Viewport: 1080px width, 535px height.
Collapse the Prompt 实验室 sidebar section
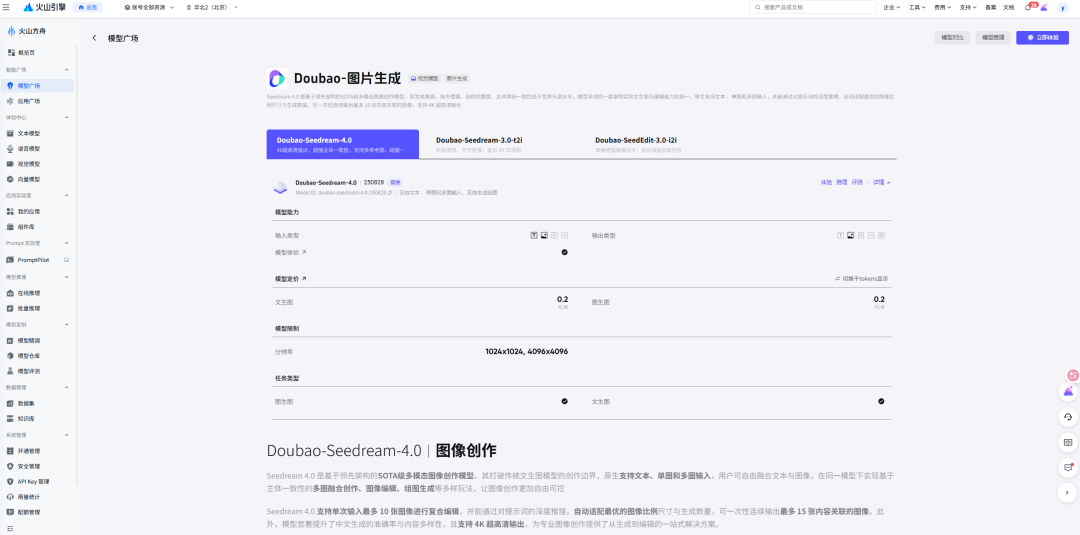[x=67, y=243]
